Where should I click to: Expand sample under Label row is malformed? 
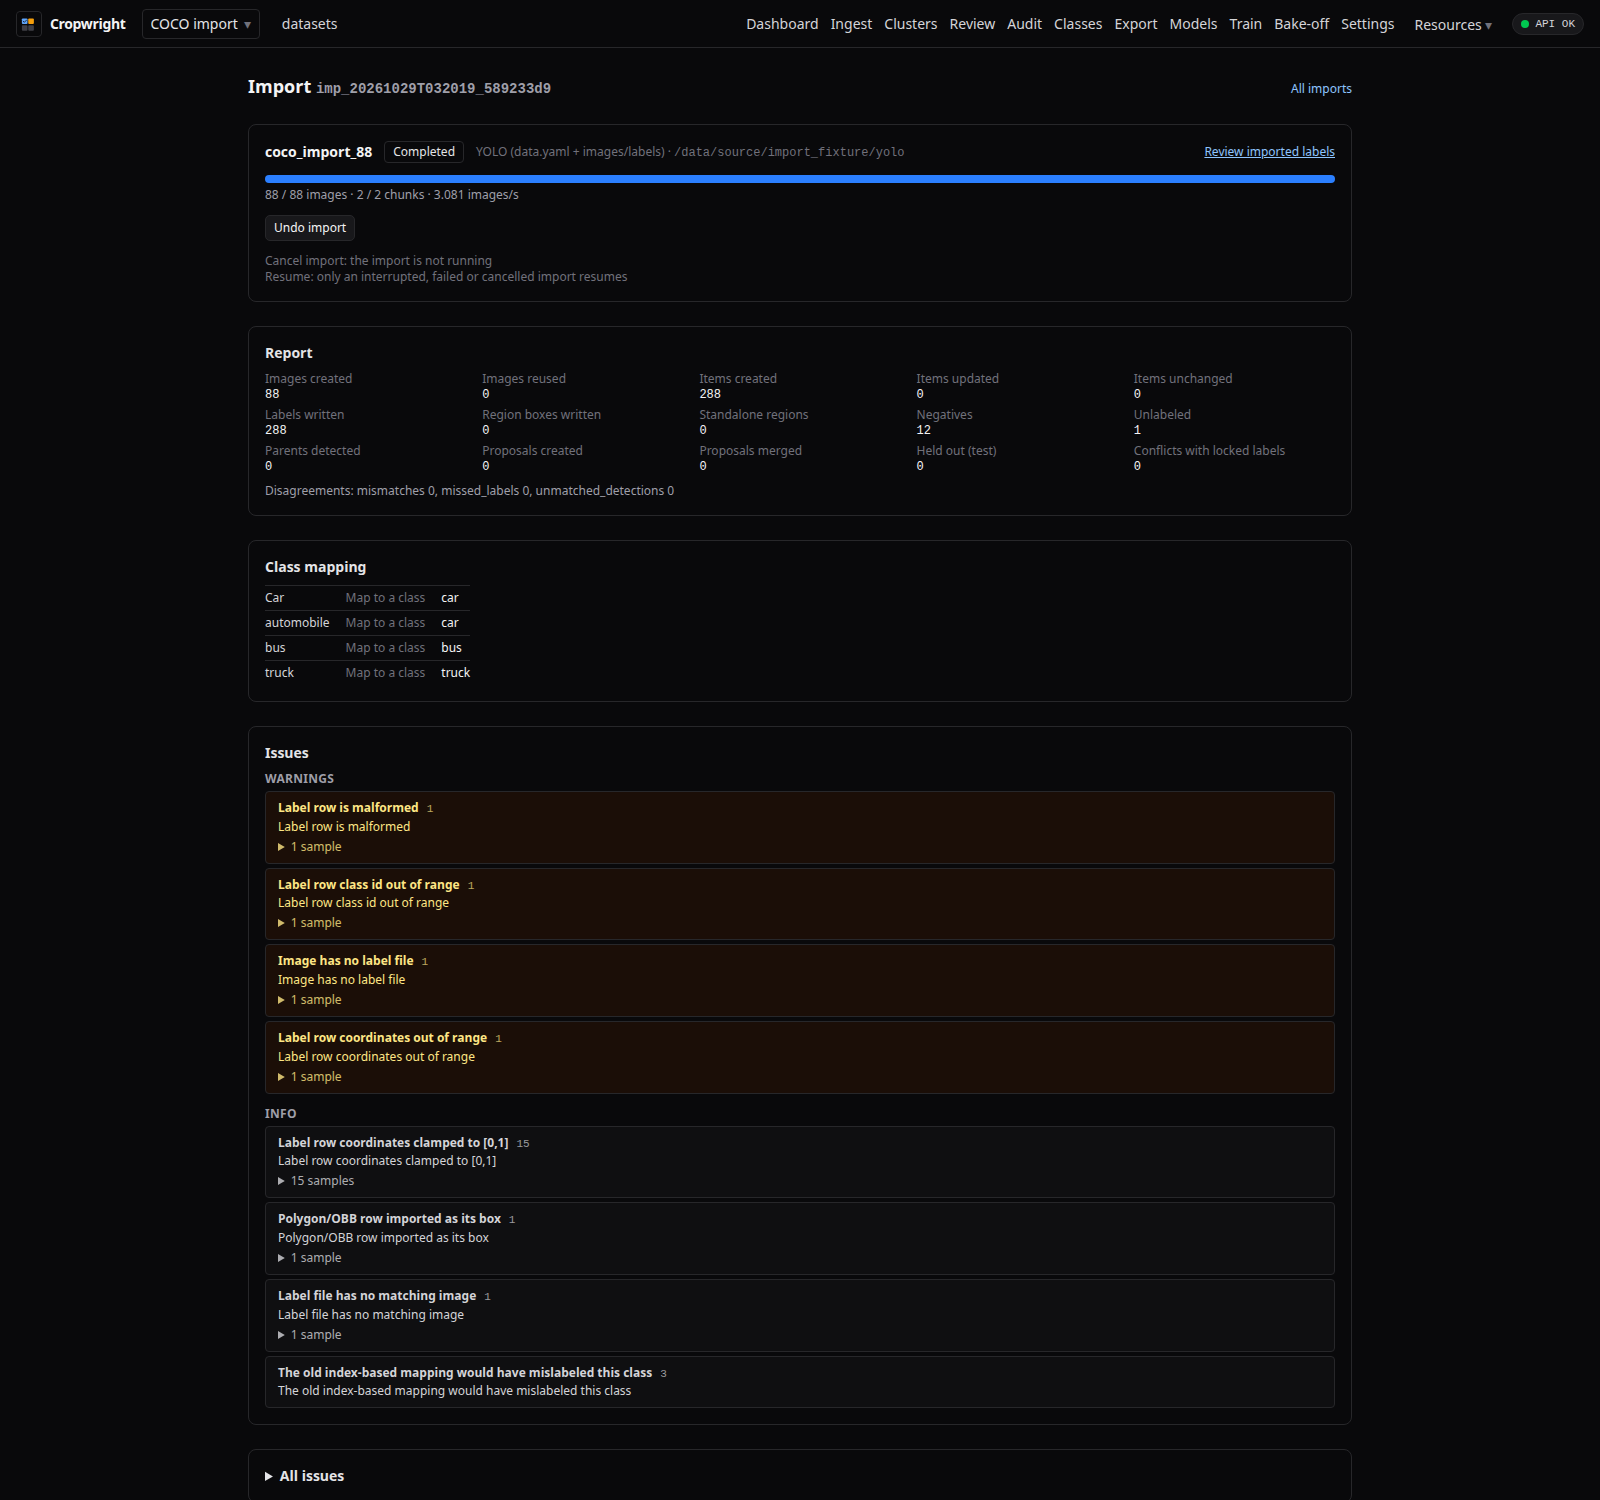tap(310, 847)
